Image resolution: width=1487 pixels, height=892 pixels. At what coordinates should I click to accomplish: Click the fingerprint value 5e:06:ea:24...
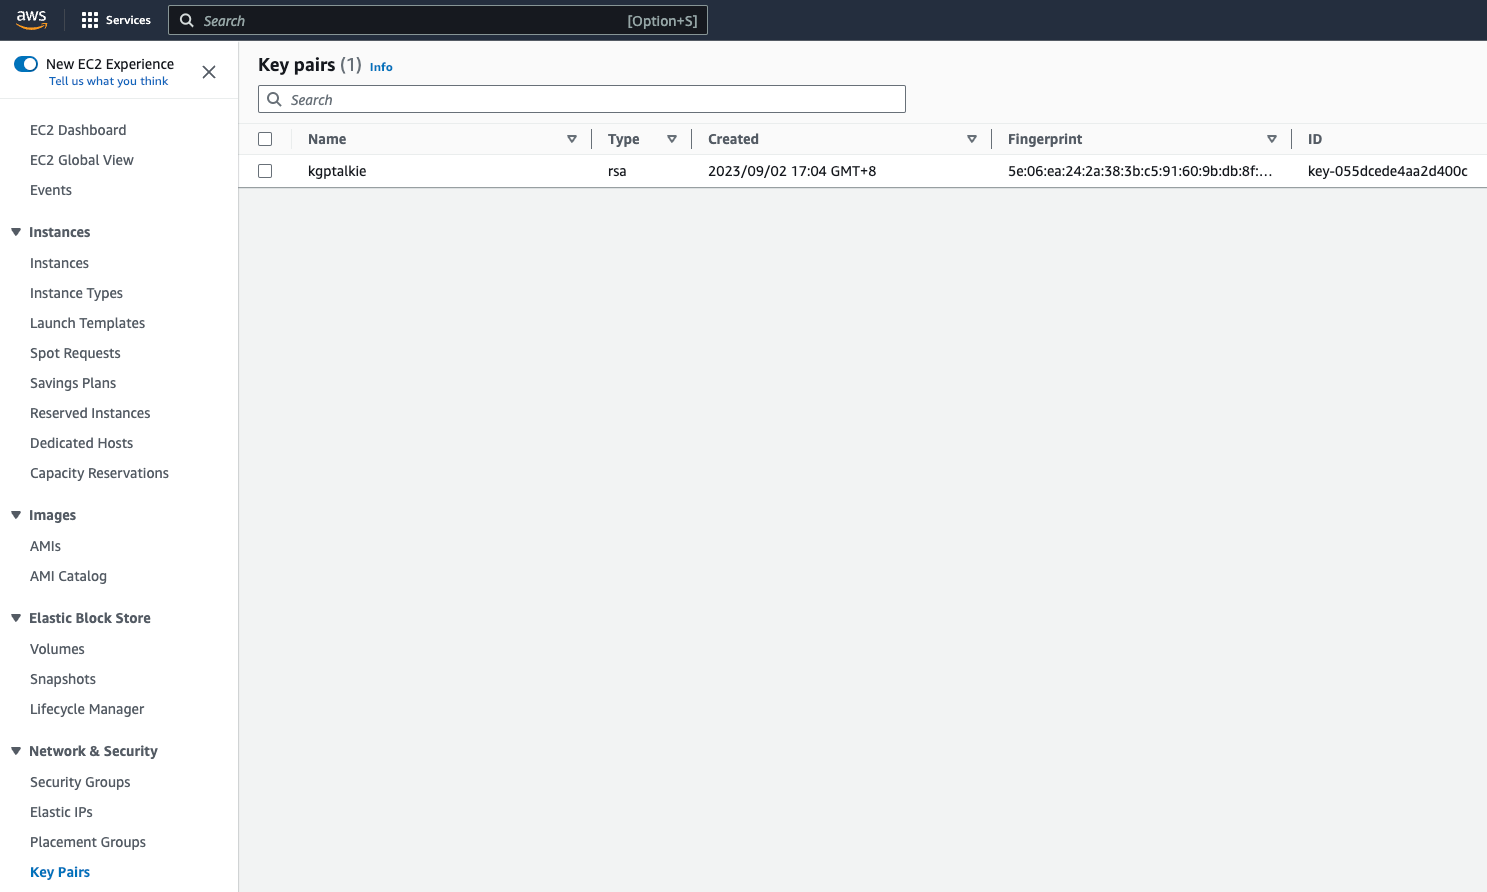coord(1140,171)
